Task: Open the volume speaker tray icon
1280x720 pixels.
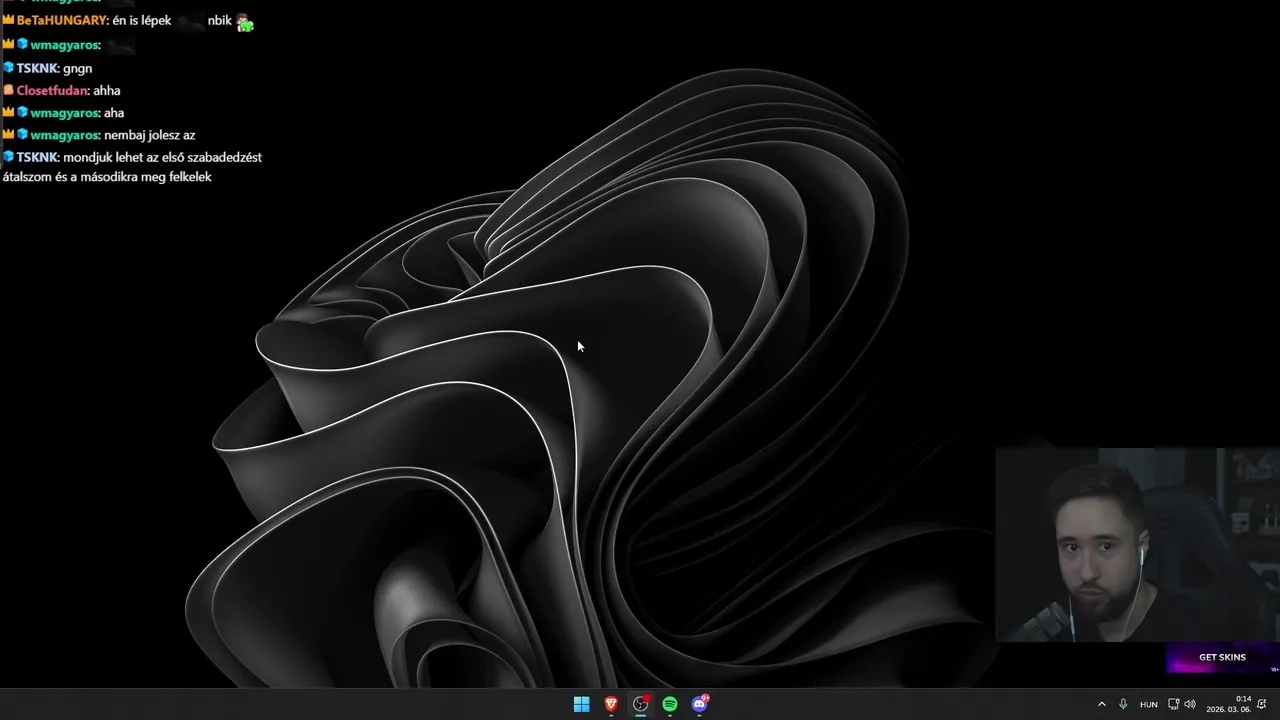Action: (x=1190, y=704)
